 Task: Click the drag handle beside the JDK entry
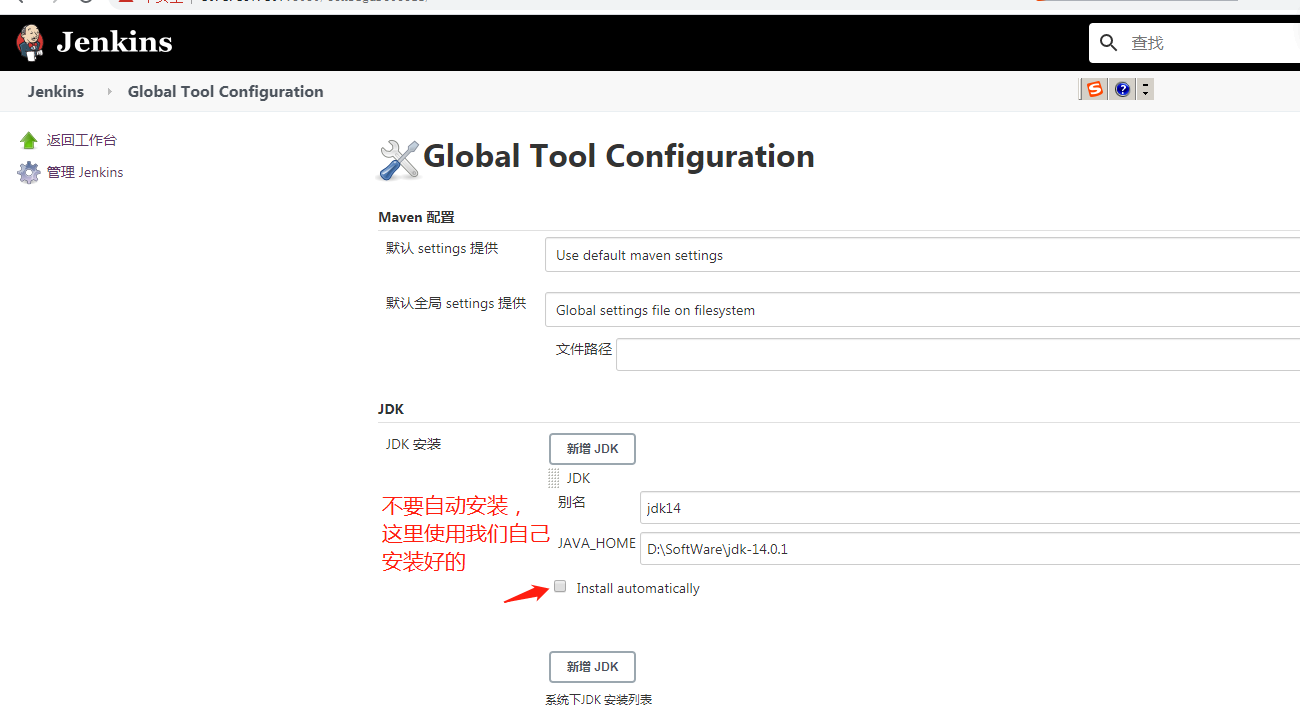[x=554, y=478]
